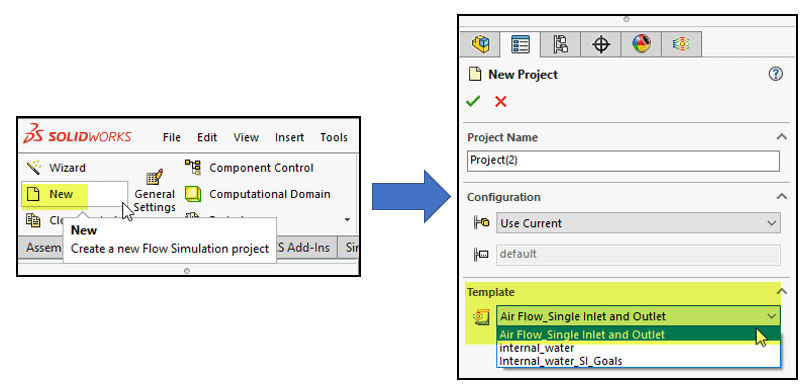Open New Project help question mark
The image size is (810, 389).
(x=775, y=74)
